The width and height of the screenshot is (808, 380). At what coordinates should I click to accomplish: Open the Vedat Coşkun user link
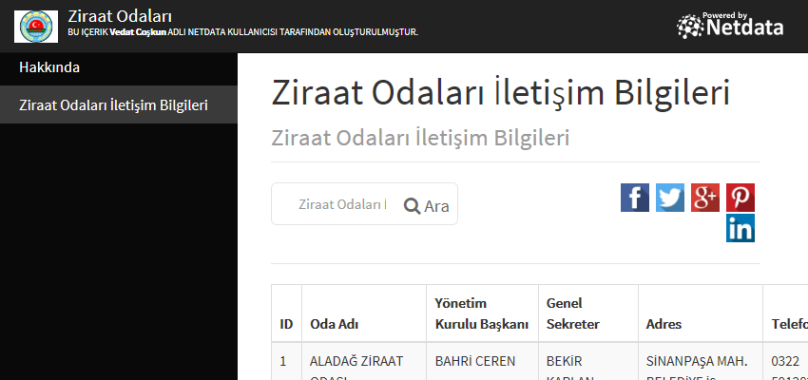pyautogui.click(x=138, y=32)
